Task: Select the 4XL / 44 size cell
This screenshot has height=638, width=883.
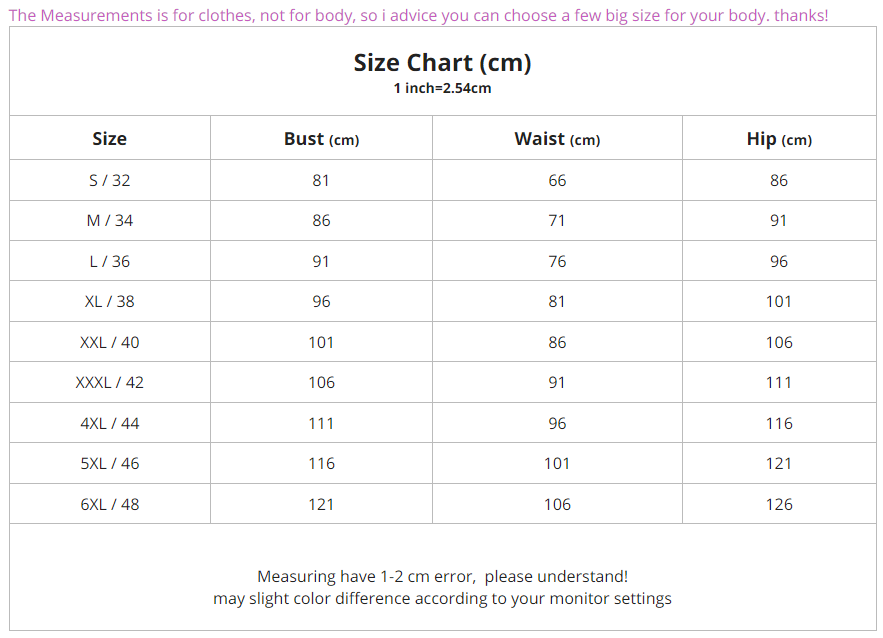Action: pyautogui.click(x=110, y=423)
